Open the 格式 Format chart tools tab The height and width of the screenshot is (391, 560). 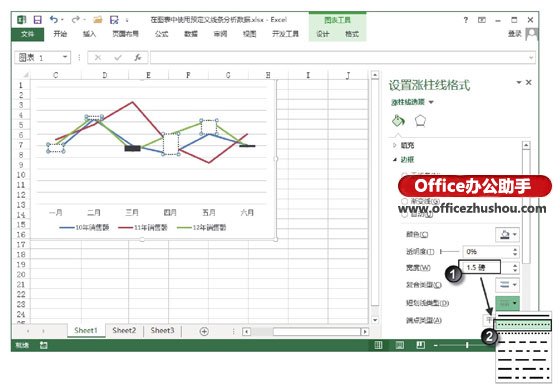click(352, 34)
